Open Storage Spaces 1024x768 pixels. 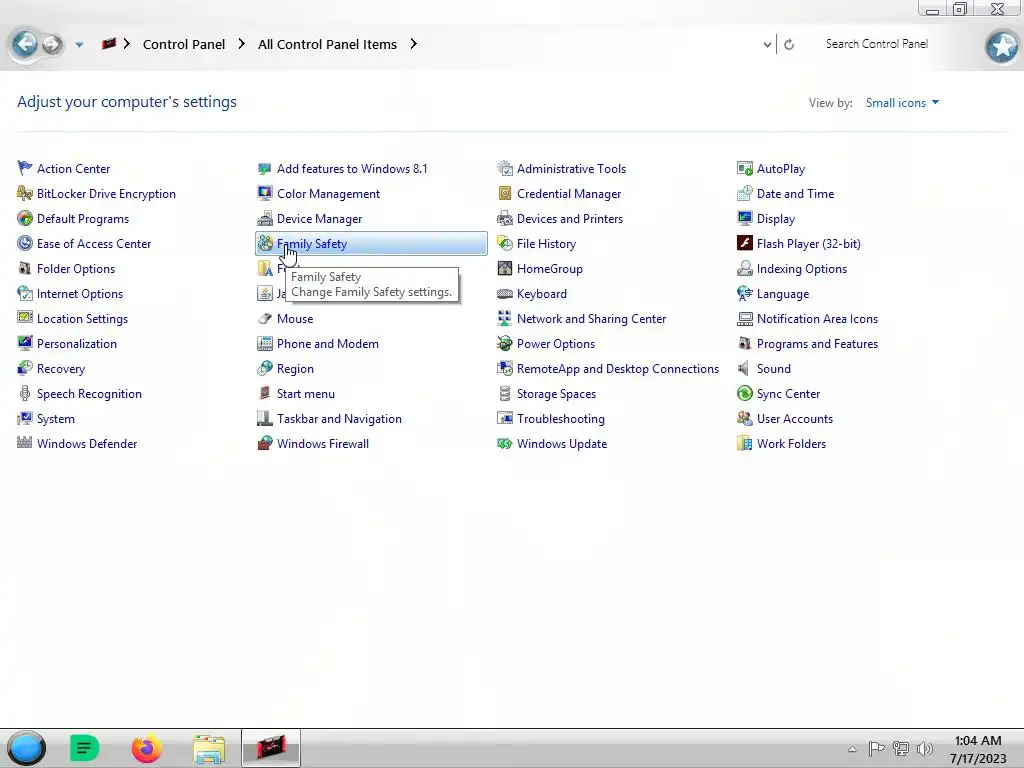556,394
